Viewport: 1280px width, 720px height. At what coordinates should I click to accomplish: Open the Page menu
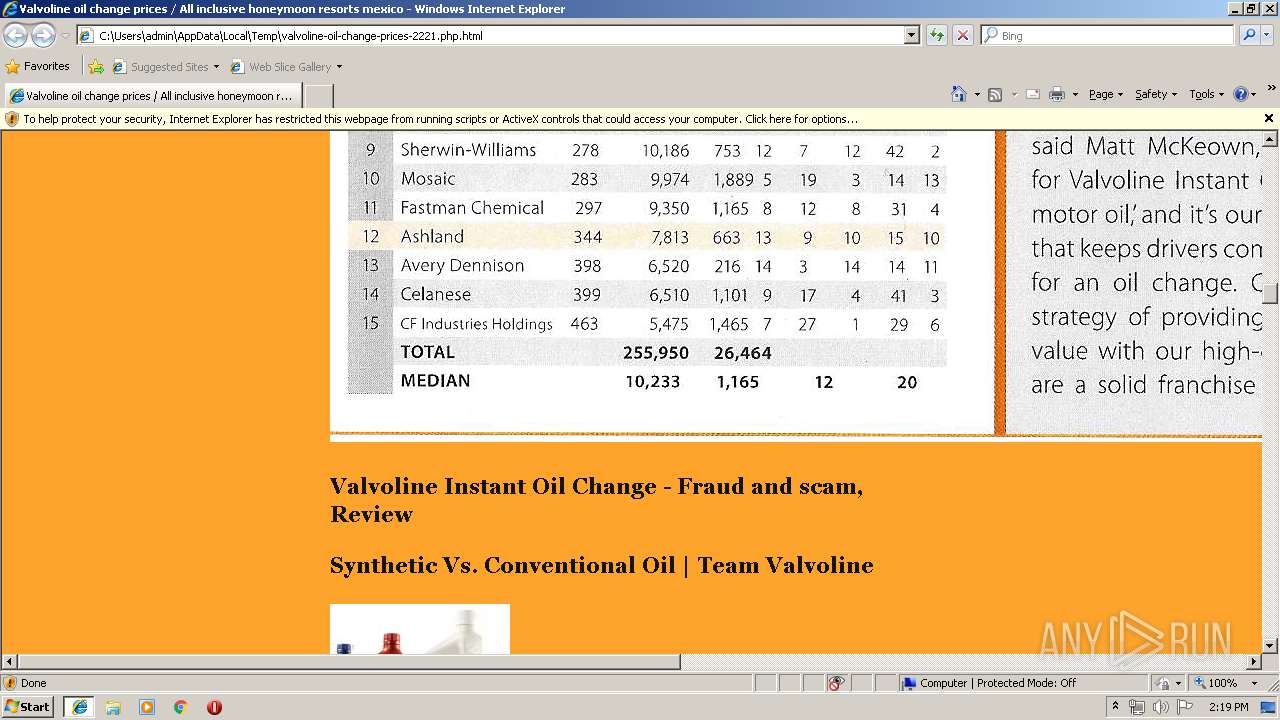[x=1105, y=94]
